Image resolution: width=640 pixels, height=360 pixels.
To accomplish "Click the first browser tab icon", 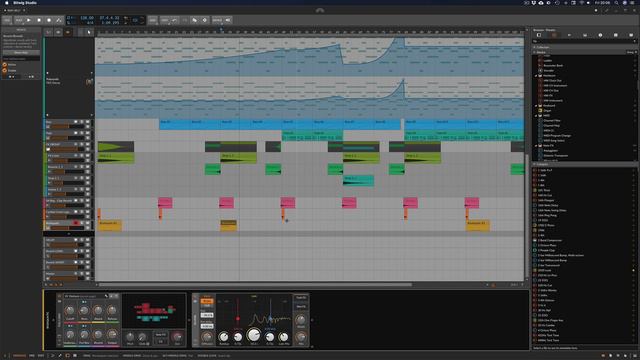I will pos(539,36).
